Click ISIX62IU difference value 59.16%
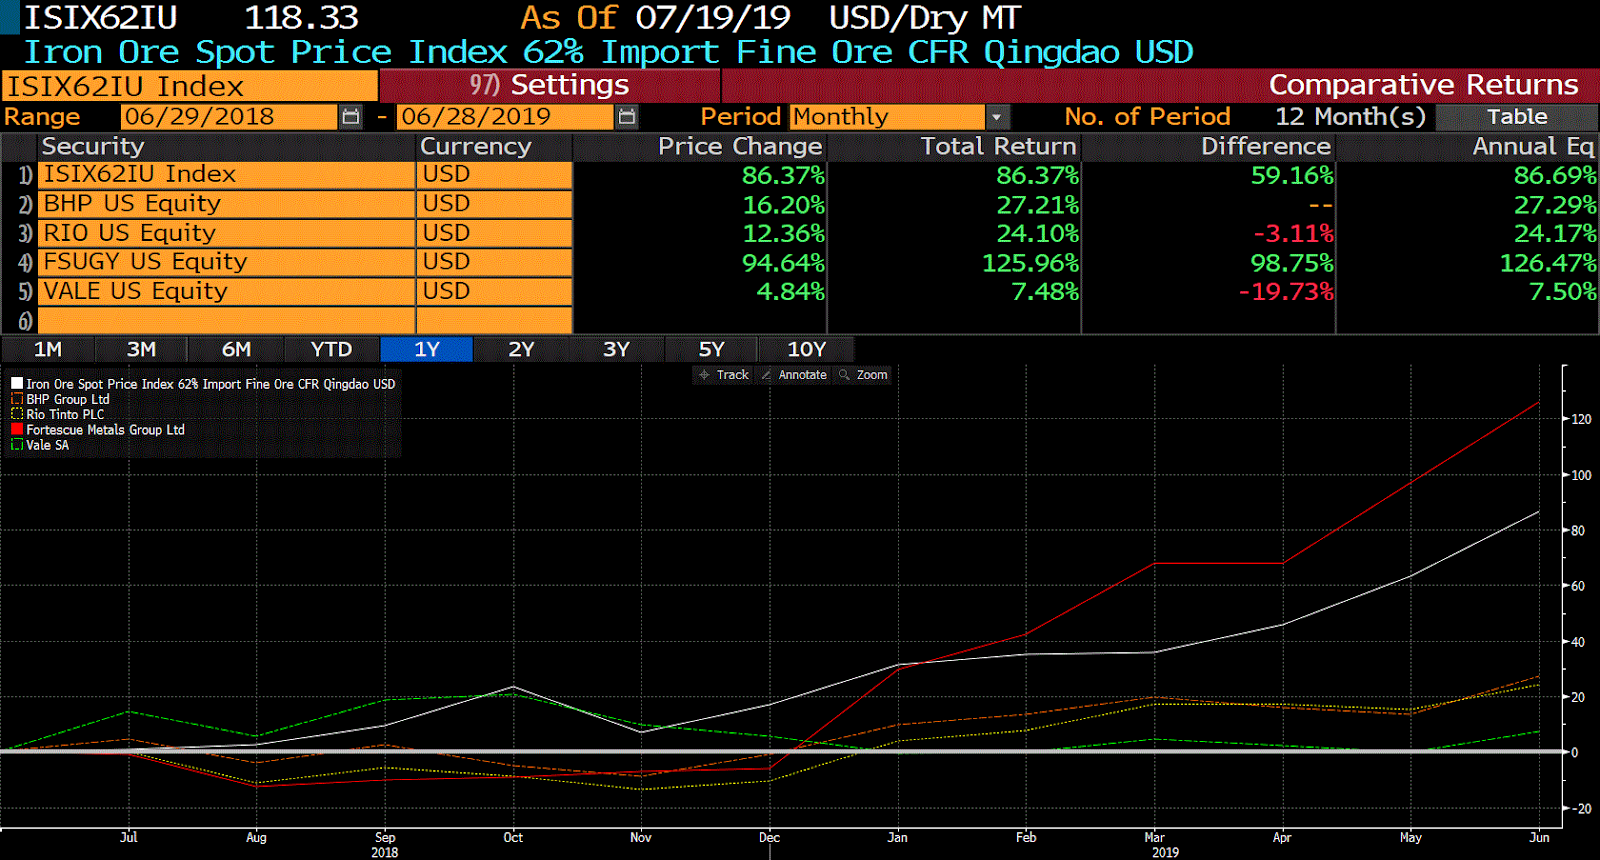Viewport: 1600px width, 860px height. tap(1292, 176)
